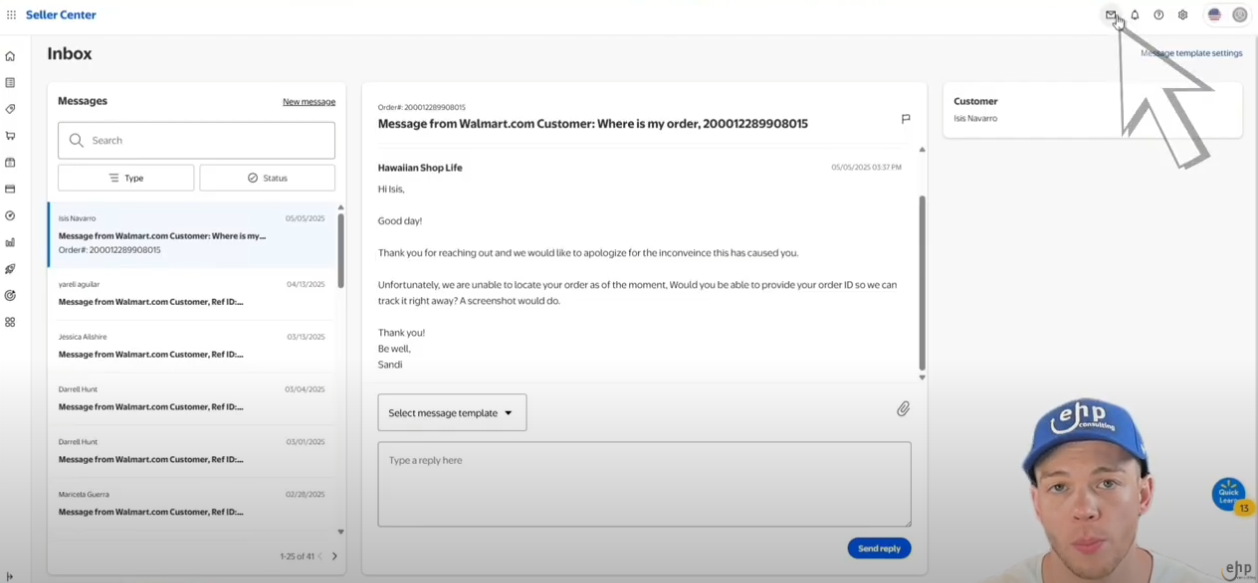The height and width of the screenshot is (583, 1258).
Task: Open the Select message template dropdown
Action: (451, 412)
